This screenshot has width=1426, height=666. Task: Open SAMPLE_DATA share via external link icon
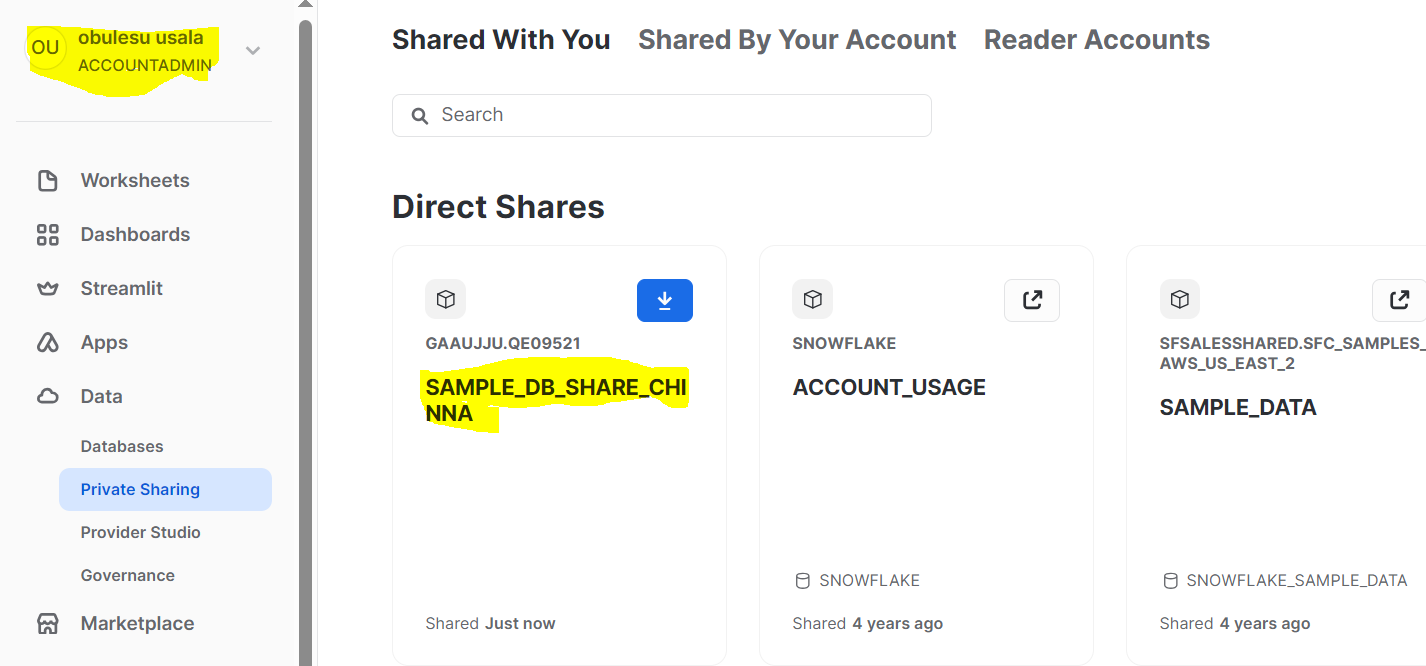1398,300
